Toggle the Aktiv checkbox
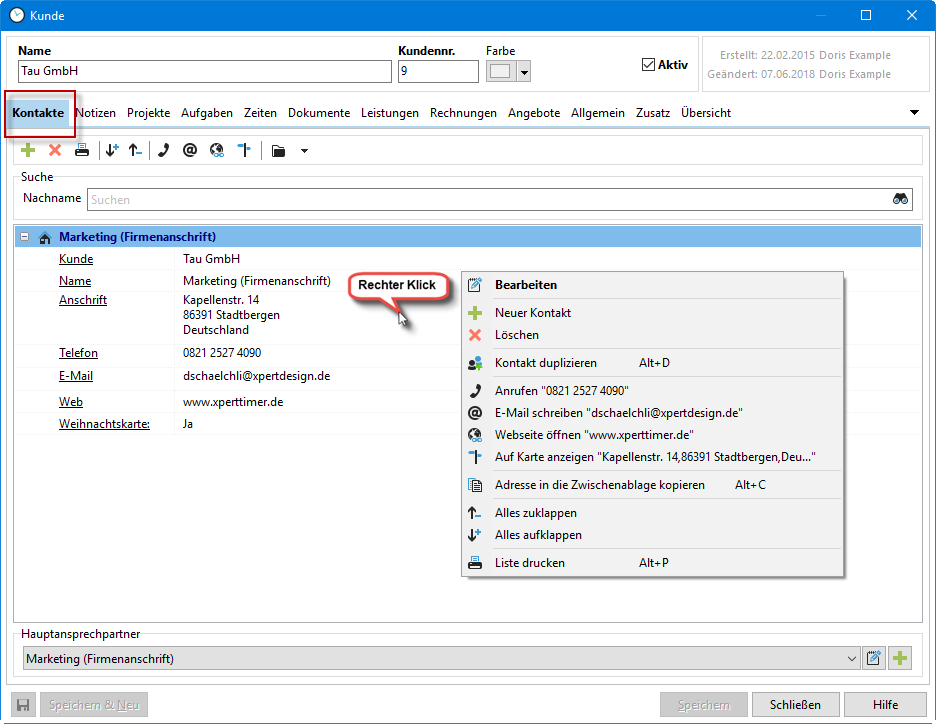The image size is (936, 724). click(x=648, y=65)
